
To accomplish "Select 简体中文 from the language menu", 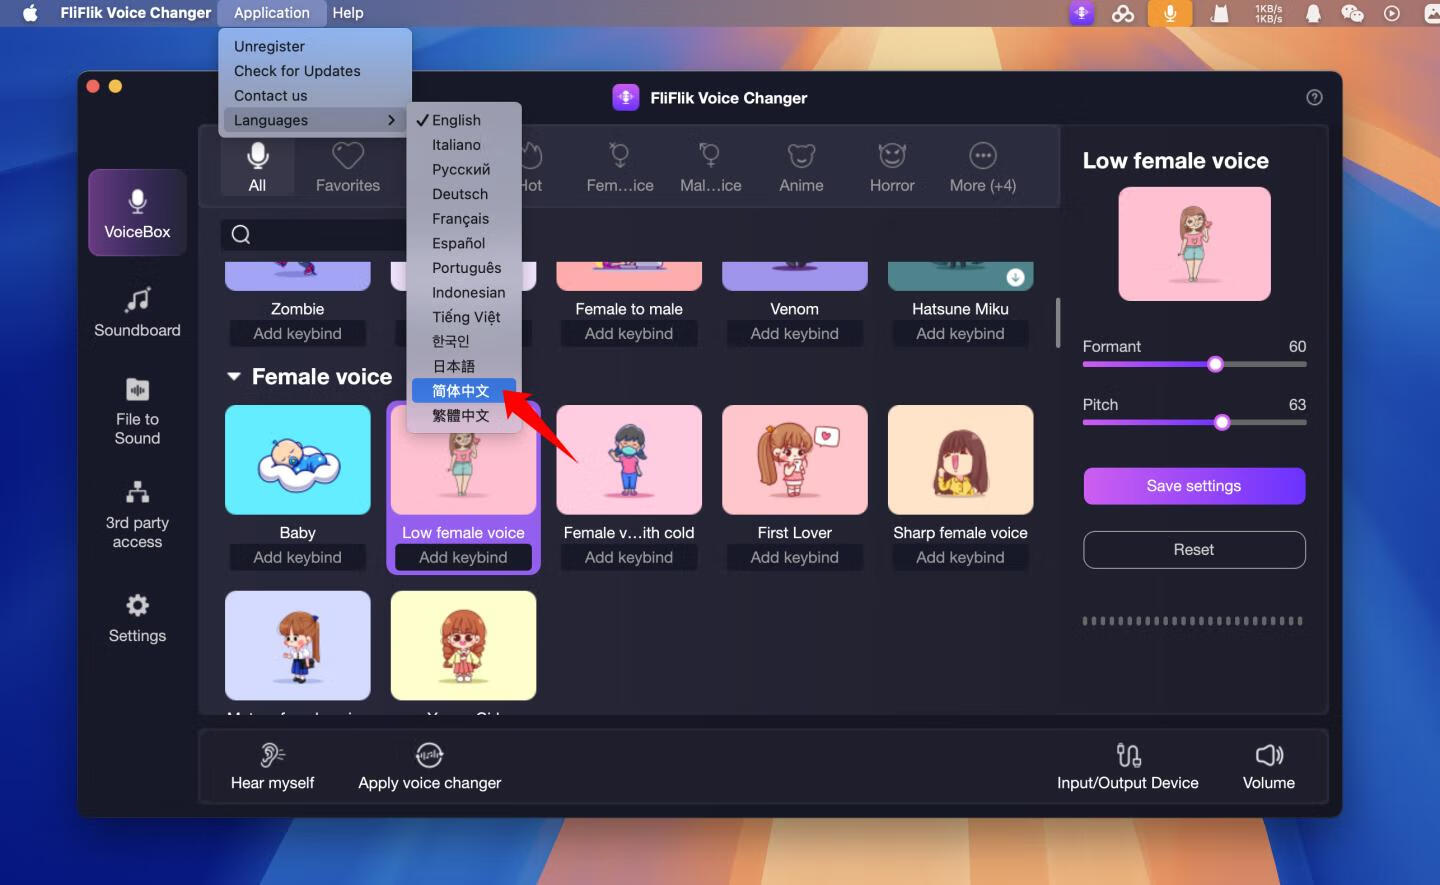I will click(x=461, y=390).
